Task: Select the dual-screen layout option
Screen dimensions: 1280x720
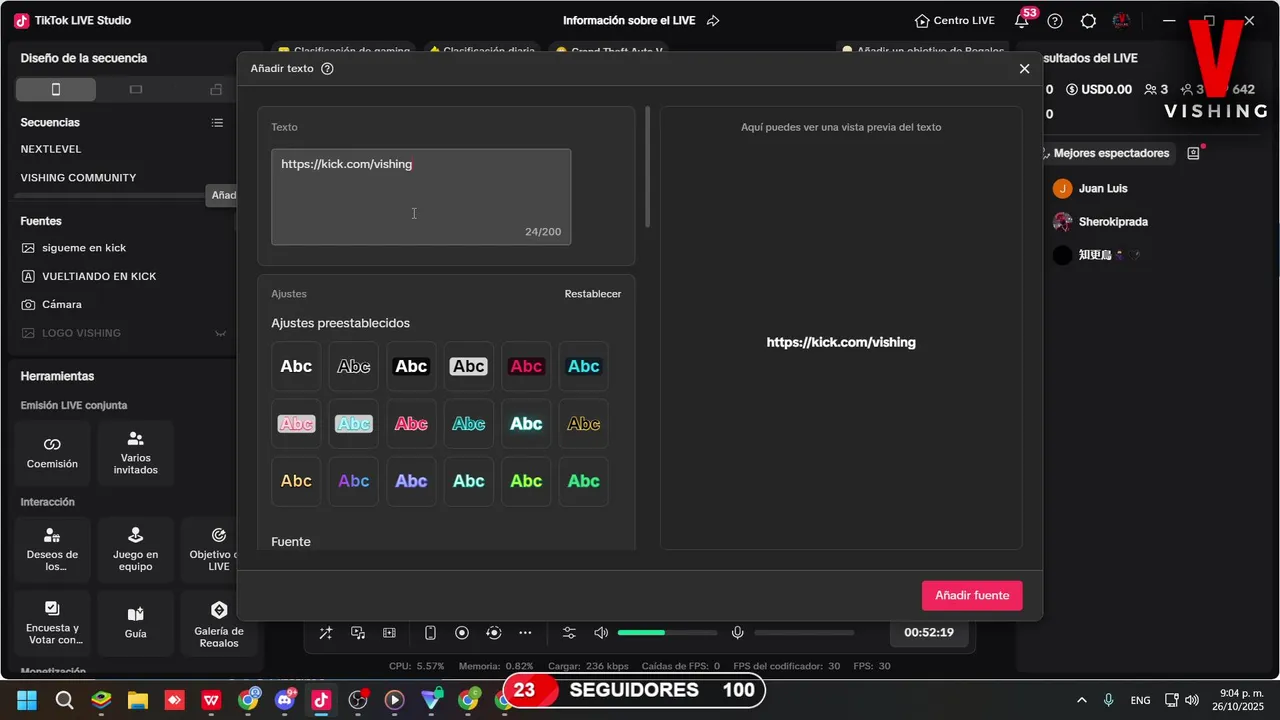Action: pos(216,90)
